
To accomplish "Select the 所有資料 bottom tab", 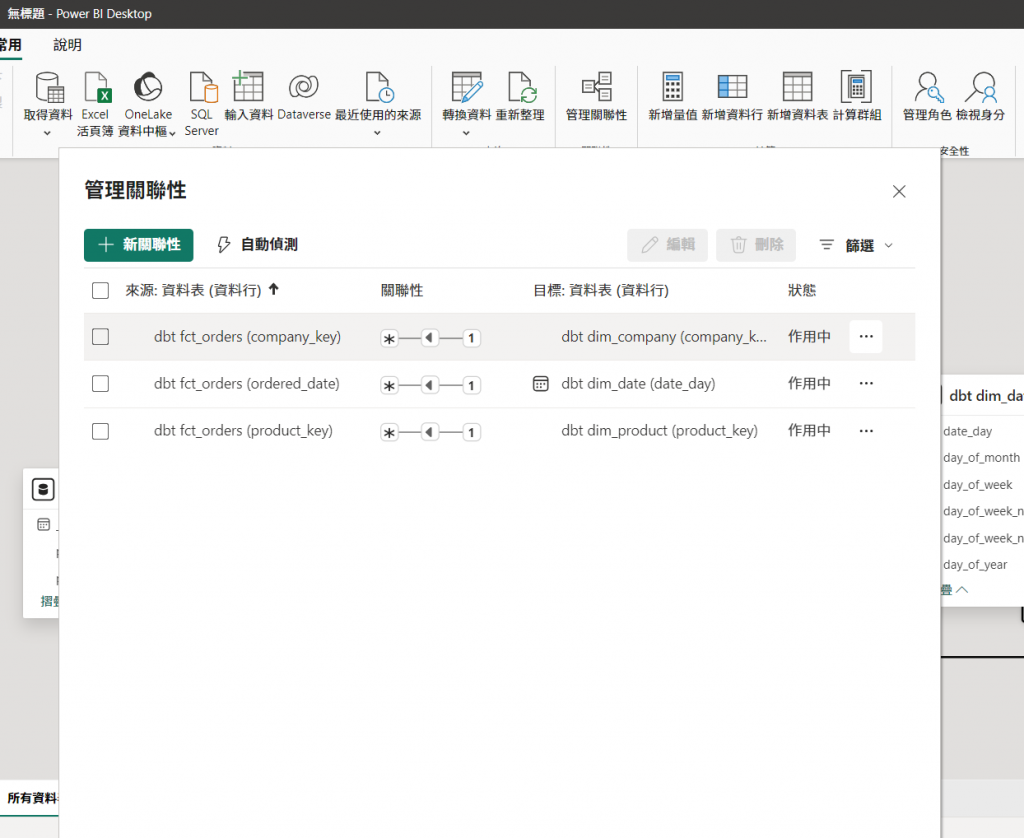I will [x=31, y=798].
